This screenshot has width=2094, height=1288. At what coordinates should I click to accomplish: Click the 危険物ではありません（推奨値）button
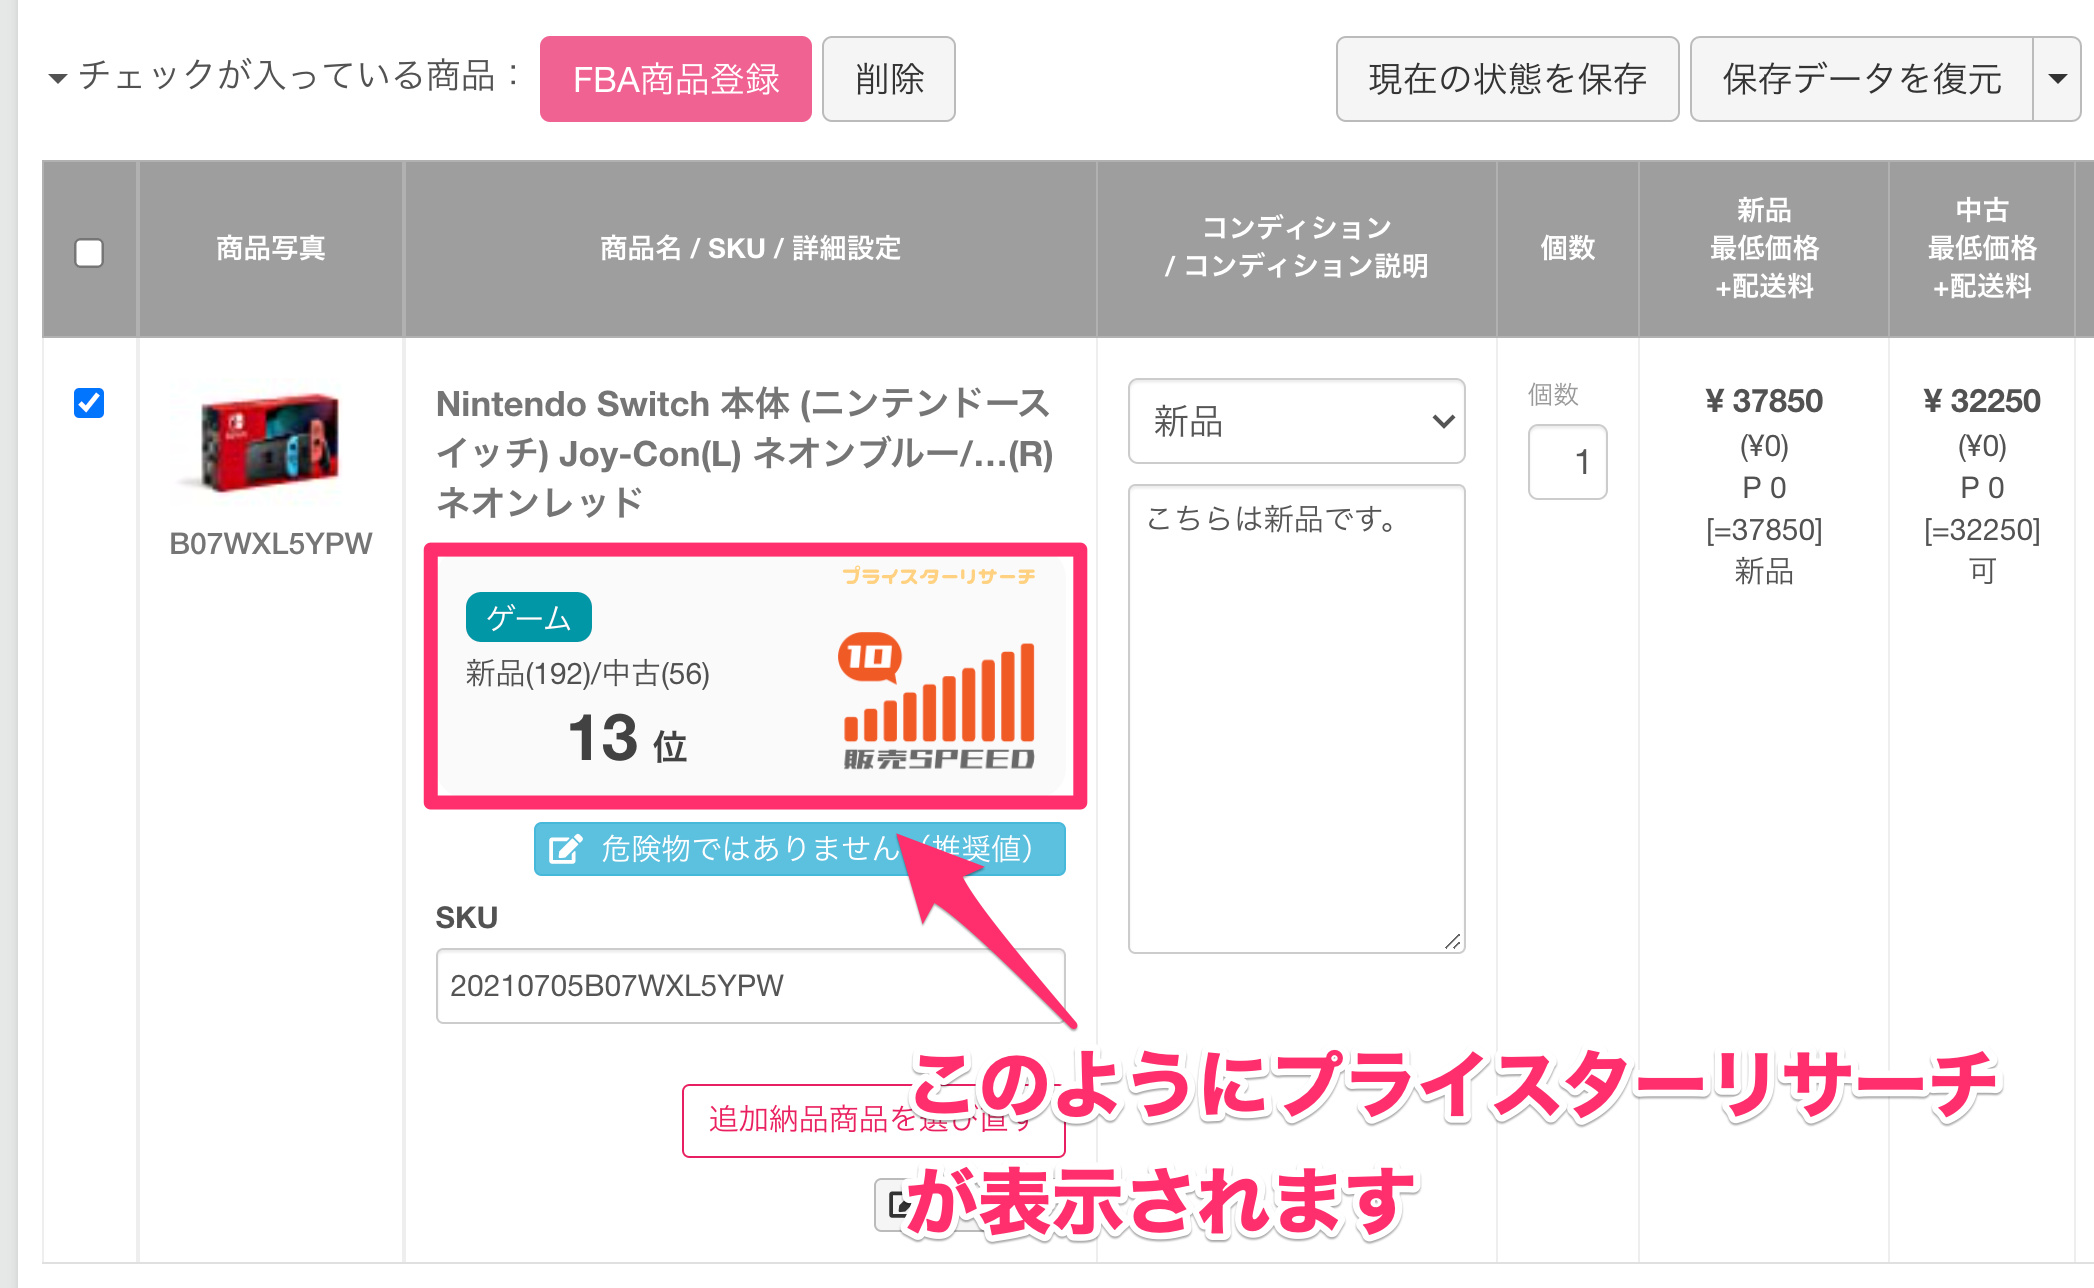click(799, 849)
